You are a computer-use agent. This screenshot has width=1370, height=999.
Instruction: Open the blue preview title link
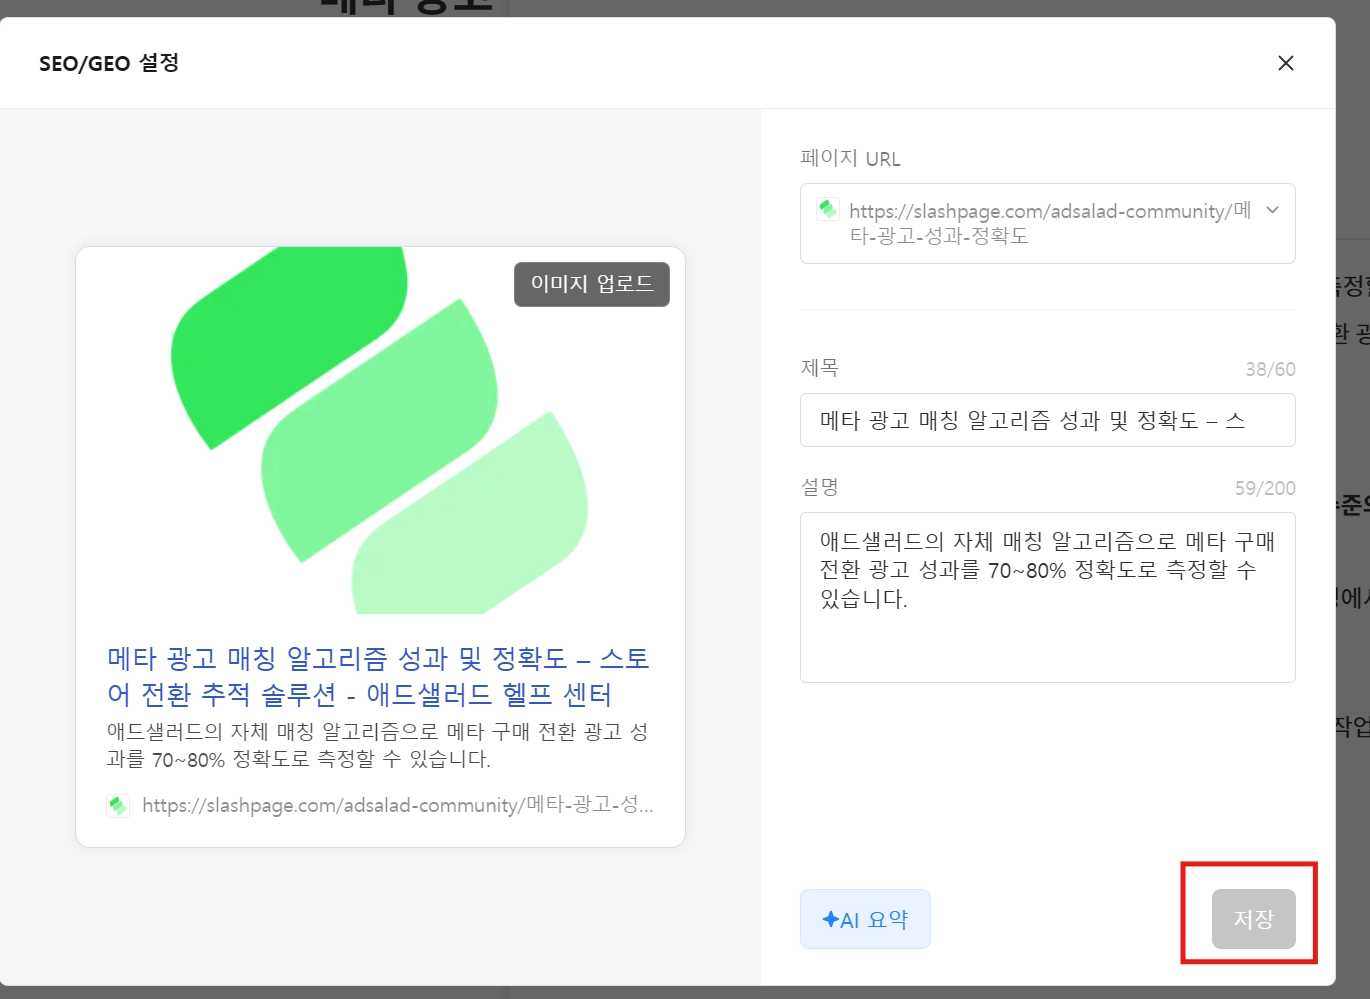point(379,676)
